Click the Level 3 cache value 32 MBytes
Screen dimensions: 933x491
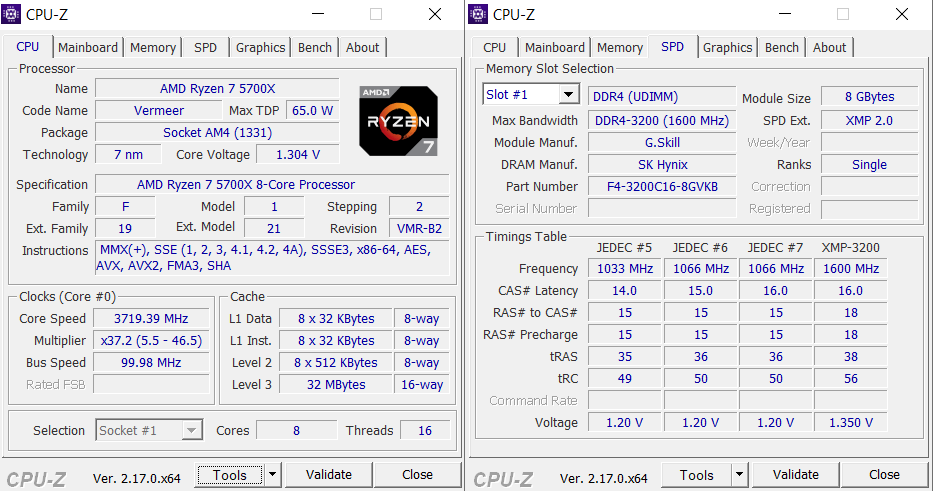coord(336,384)
